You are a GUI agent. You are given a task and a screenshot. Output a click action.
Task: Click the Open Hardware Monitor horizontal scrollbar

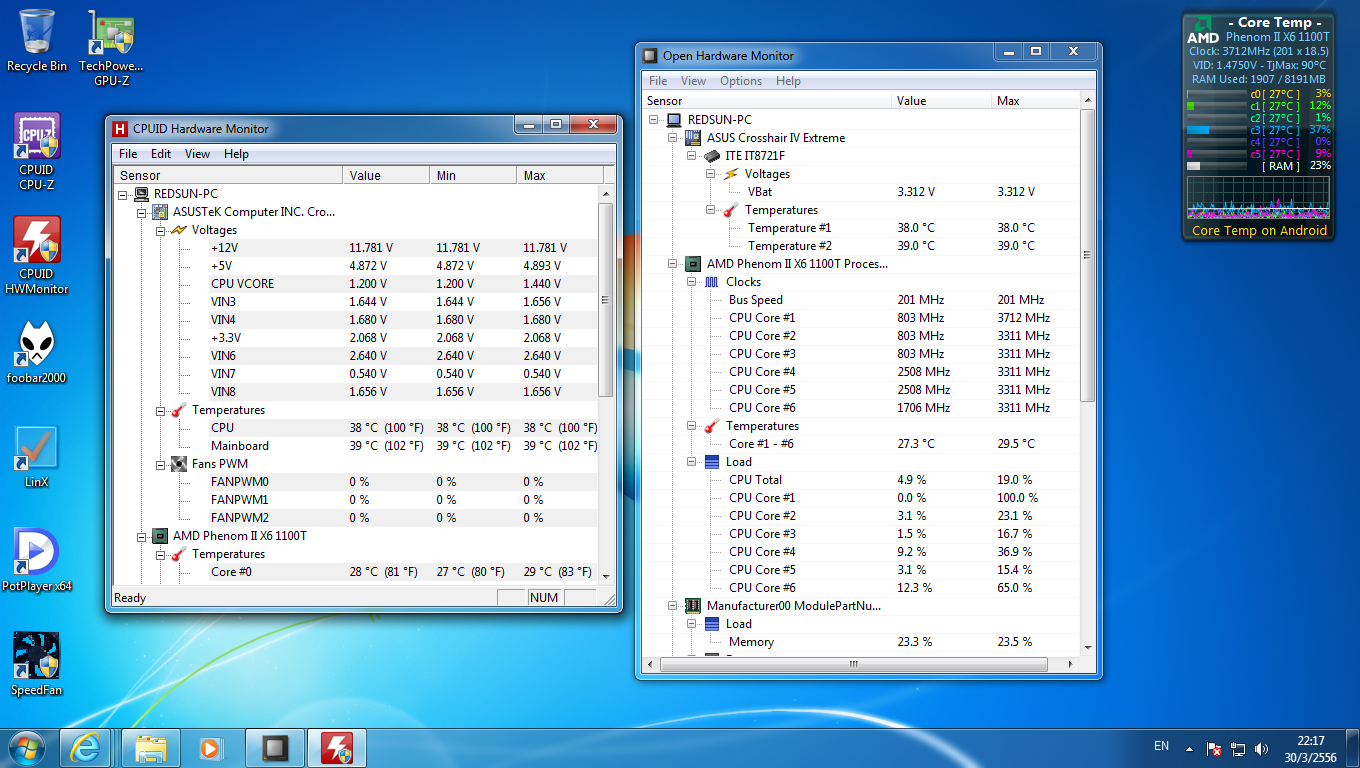click(x=853, y=664)
